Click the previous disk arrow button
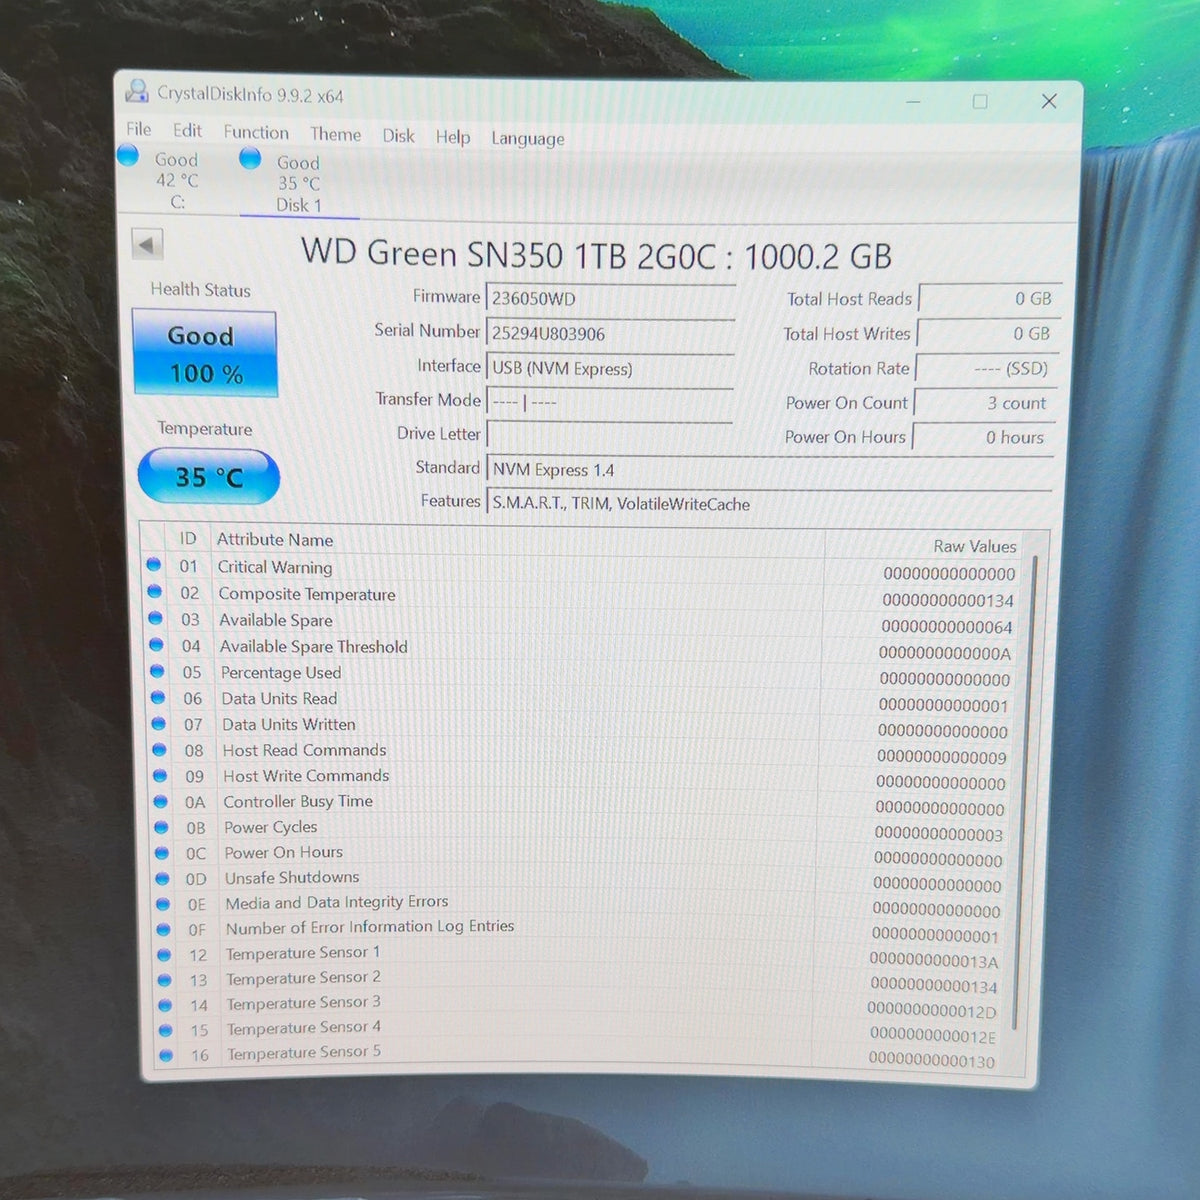The image size is (1200, 1200). 147,244
